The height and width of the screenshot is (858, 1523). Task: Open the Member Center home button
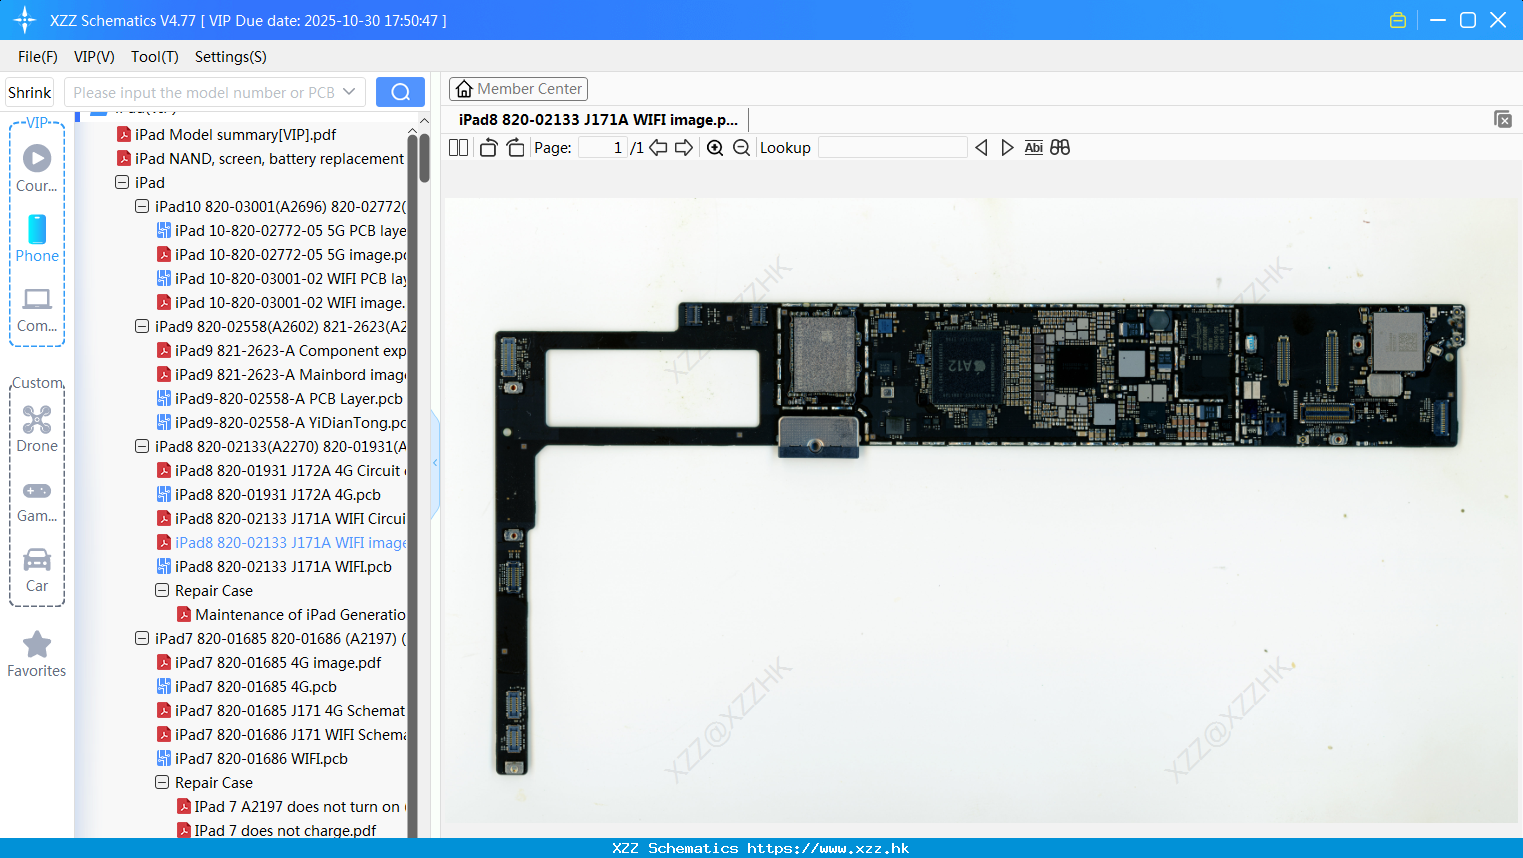(x=518, y=89)
